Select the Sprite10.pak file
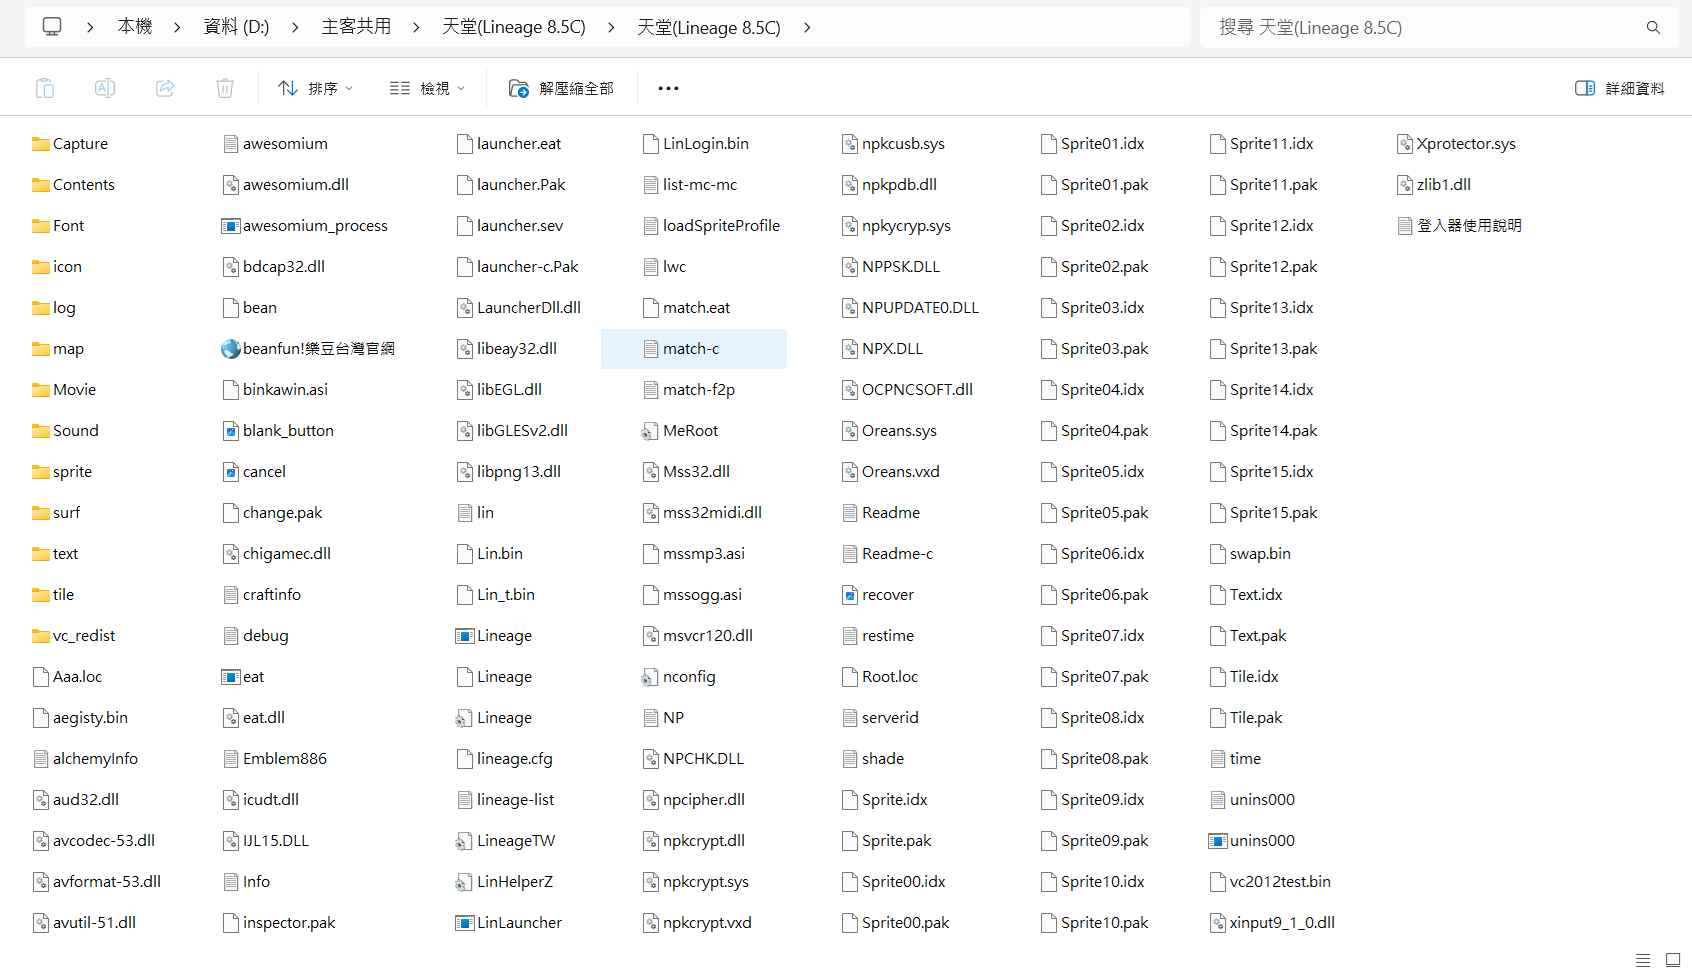The width and height of the screenshot is (1692, 975). click(1094, 923)
